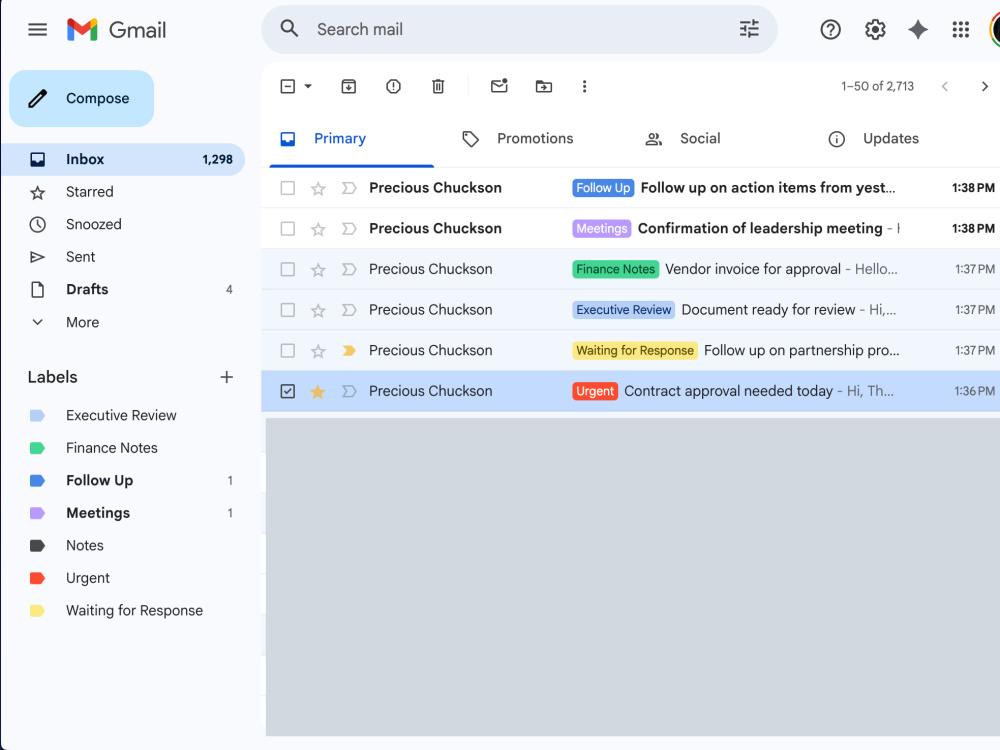Toggle importance marker on Follow up on partnership email

click(x=349, y=351)
